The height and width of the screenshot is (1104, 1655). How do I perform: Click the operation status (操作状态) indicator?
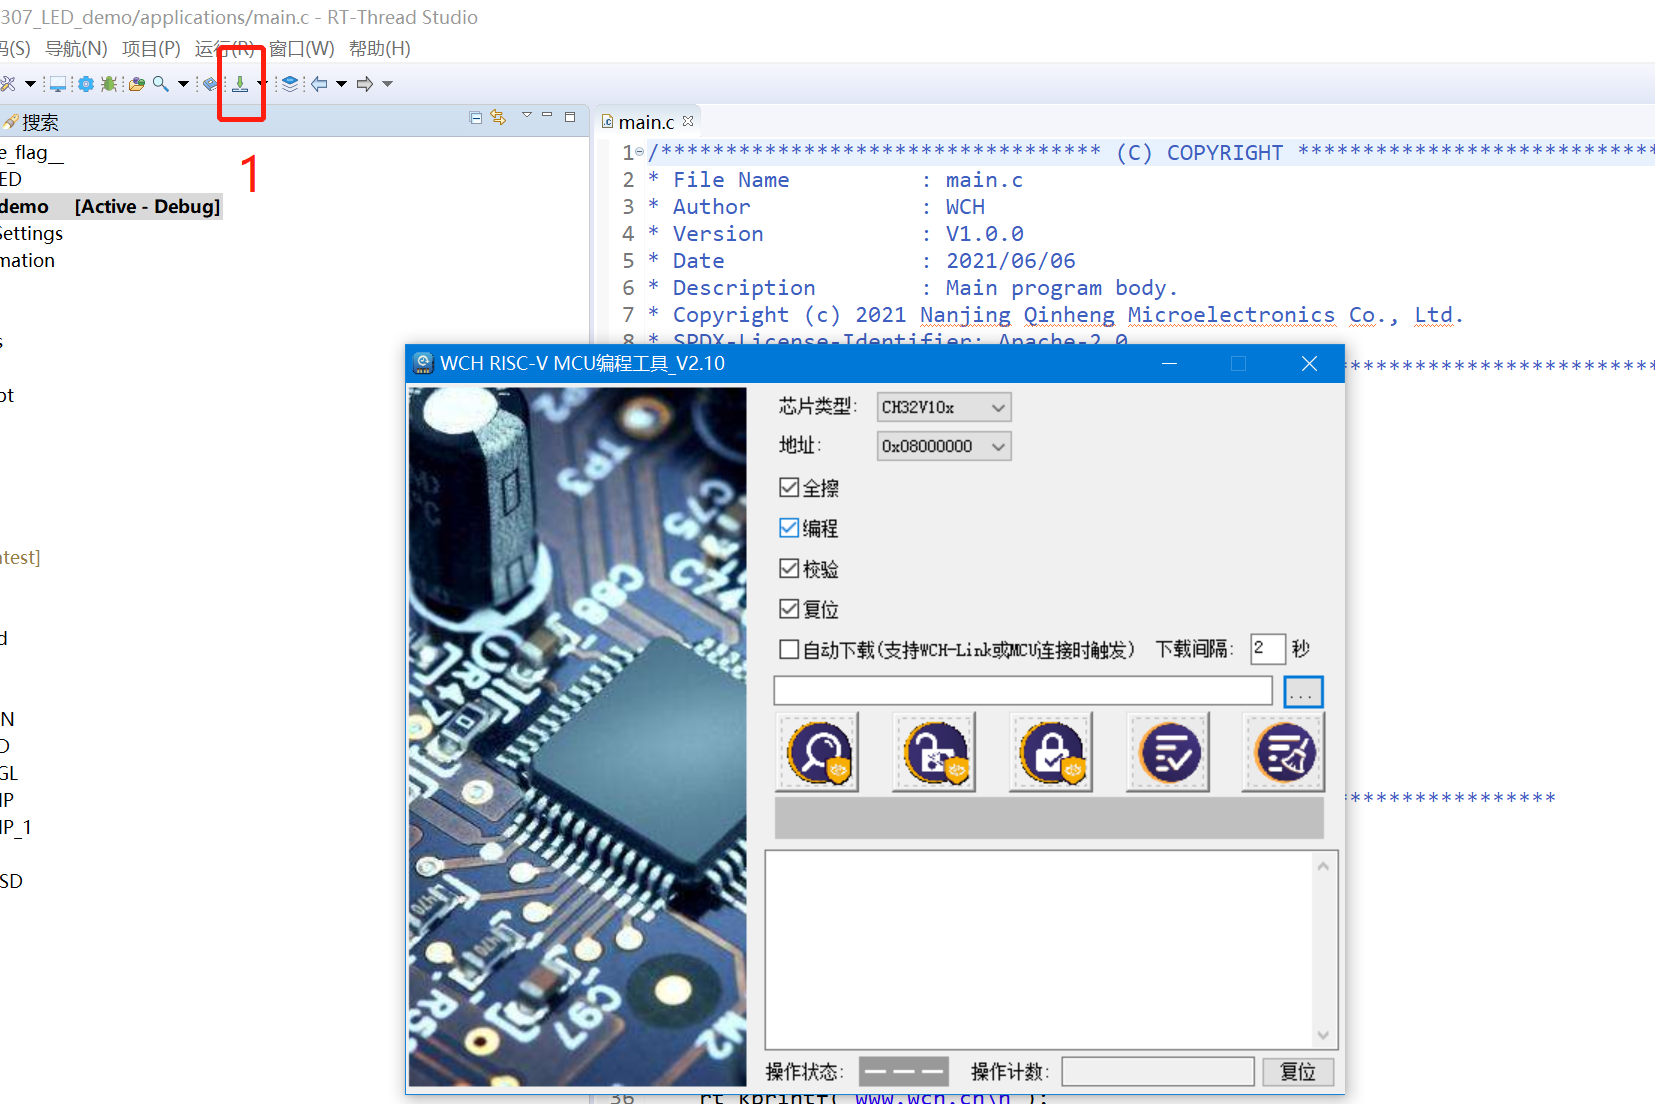[904, 1072]
